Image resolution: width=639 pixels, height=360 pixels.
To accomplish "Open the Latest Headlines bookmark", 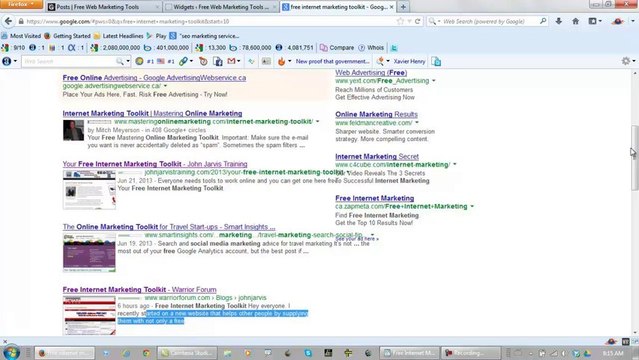I will pyautogui.click(x=119, y=36).
